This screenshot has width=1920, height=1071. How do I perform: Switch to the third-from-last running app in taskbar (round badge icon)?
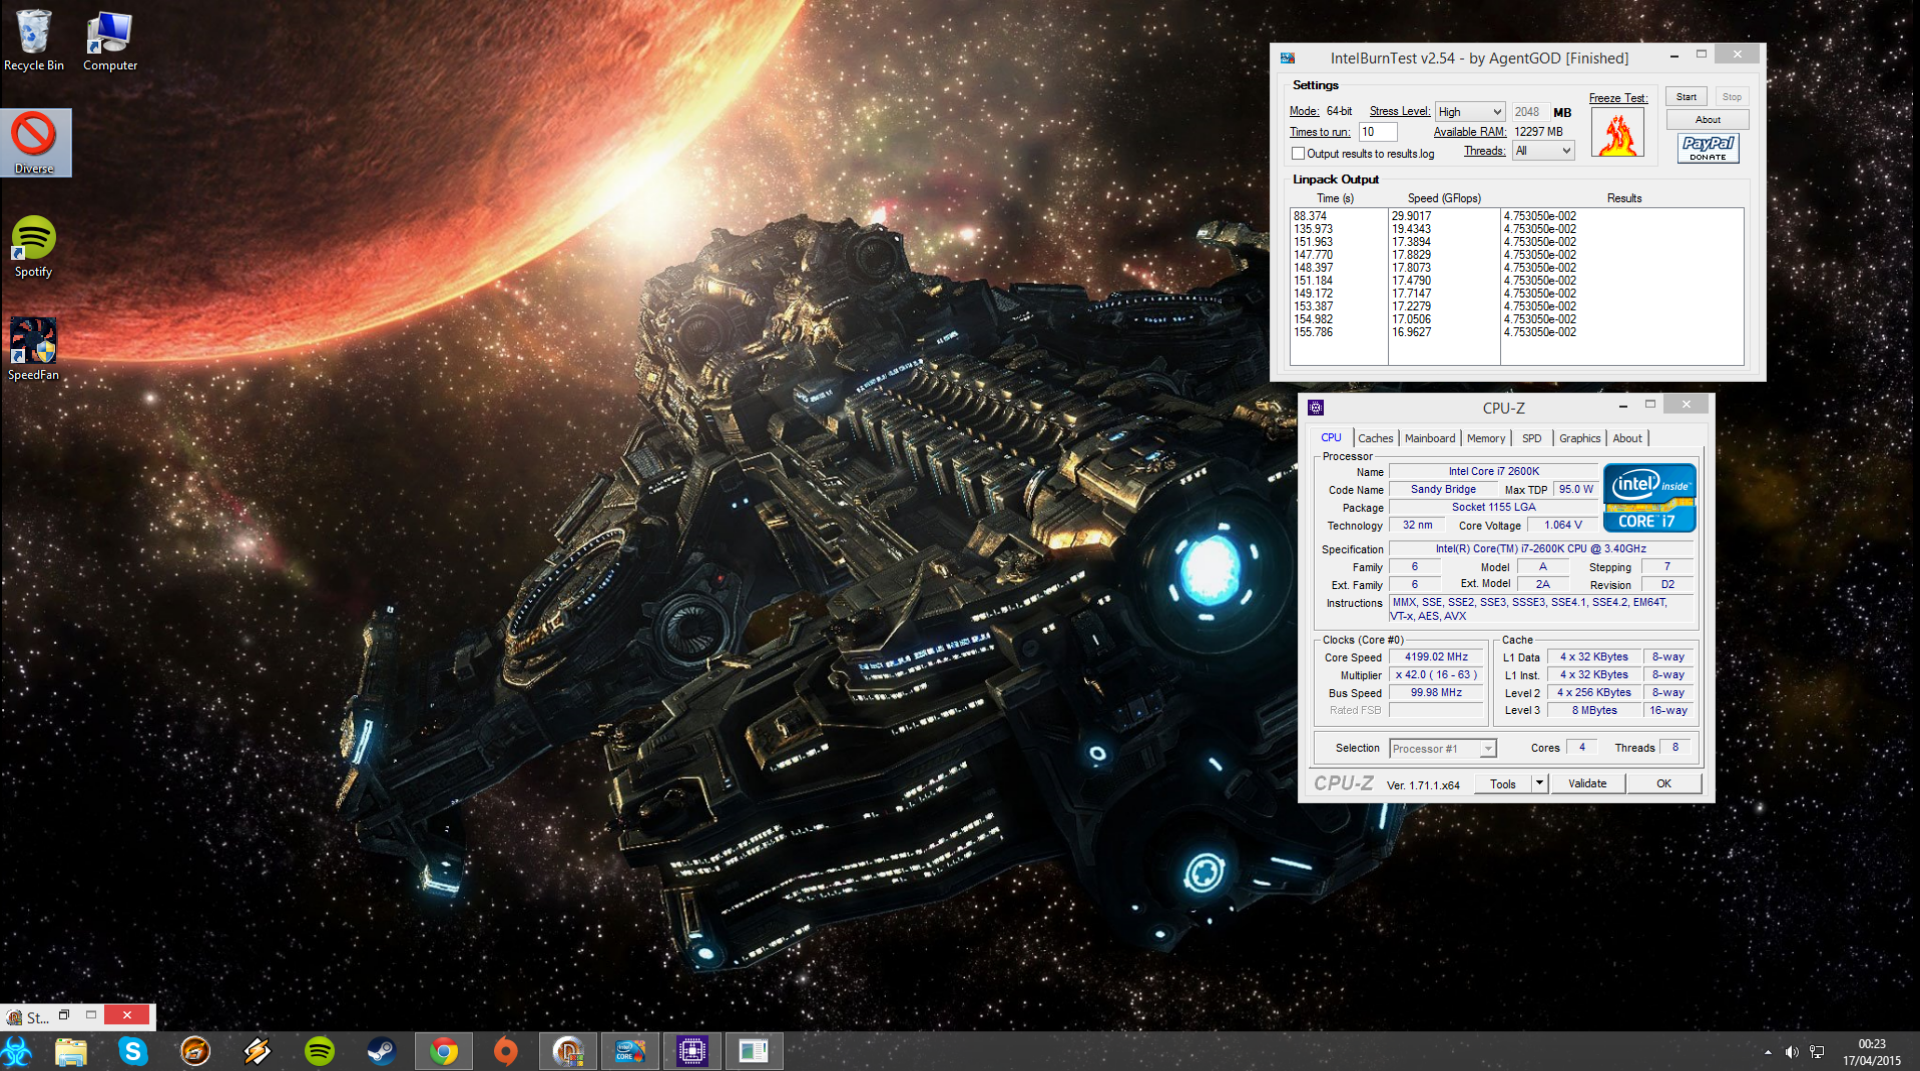pyautogui.click(x=568, y=1051)
